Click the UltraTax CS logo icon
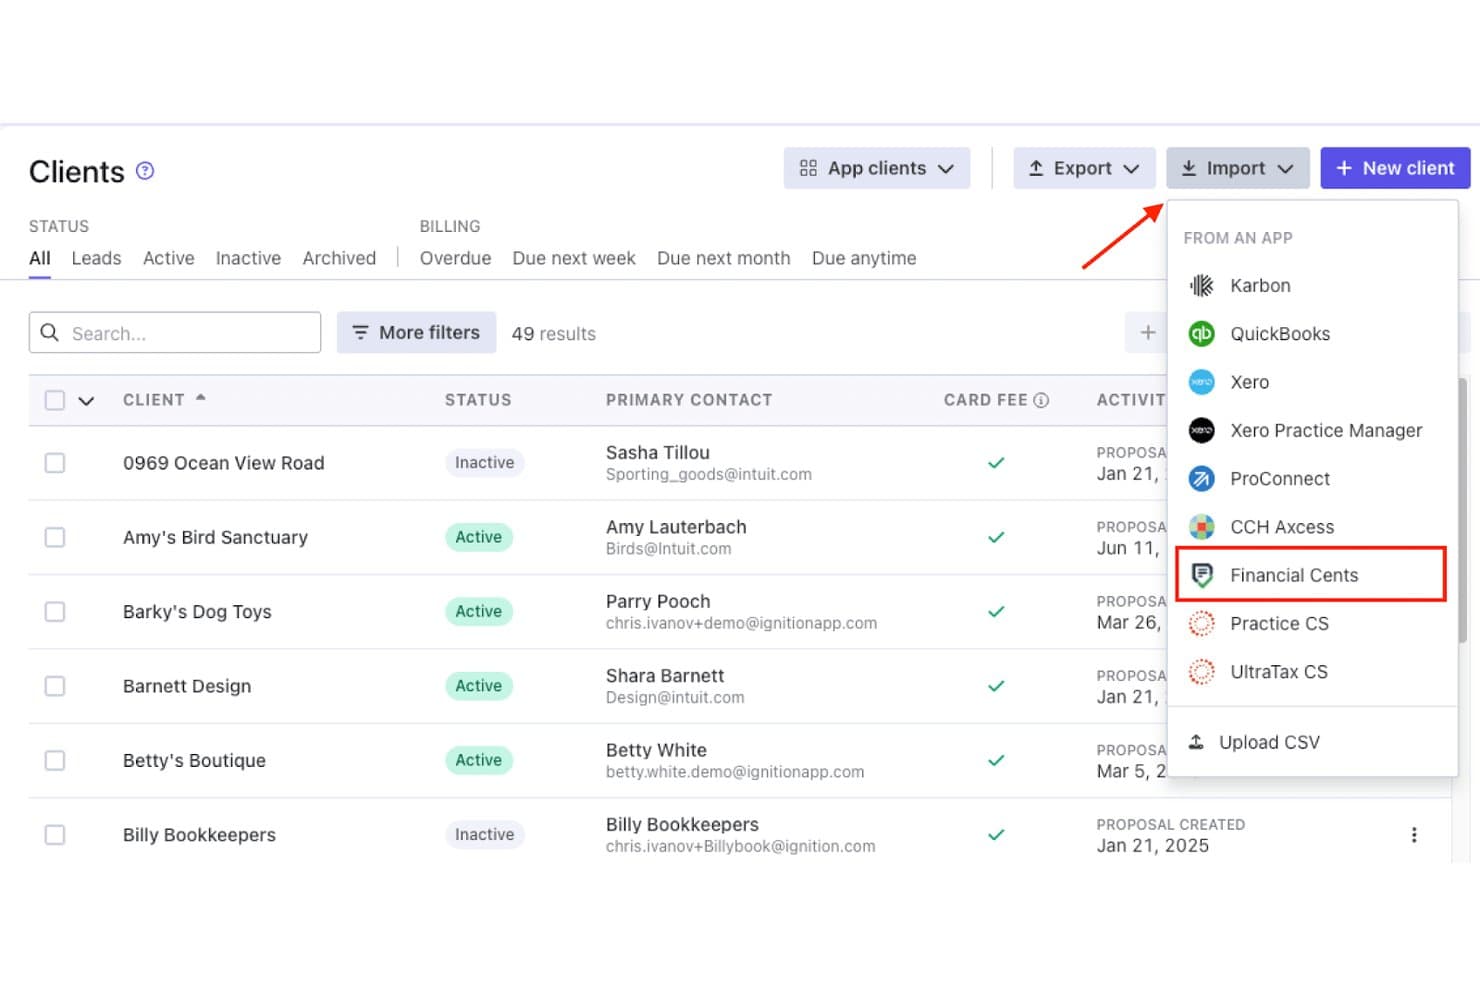Viewport: 1480px width, 987px height. click(x=1201, y=672)
